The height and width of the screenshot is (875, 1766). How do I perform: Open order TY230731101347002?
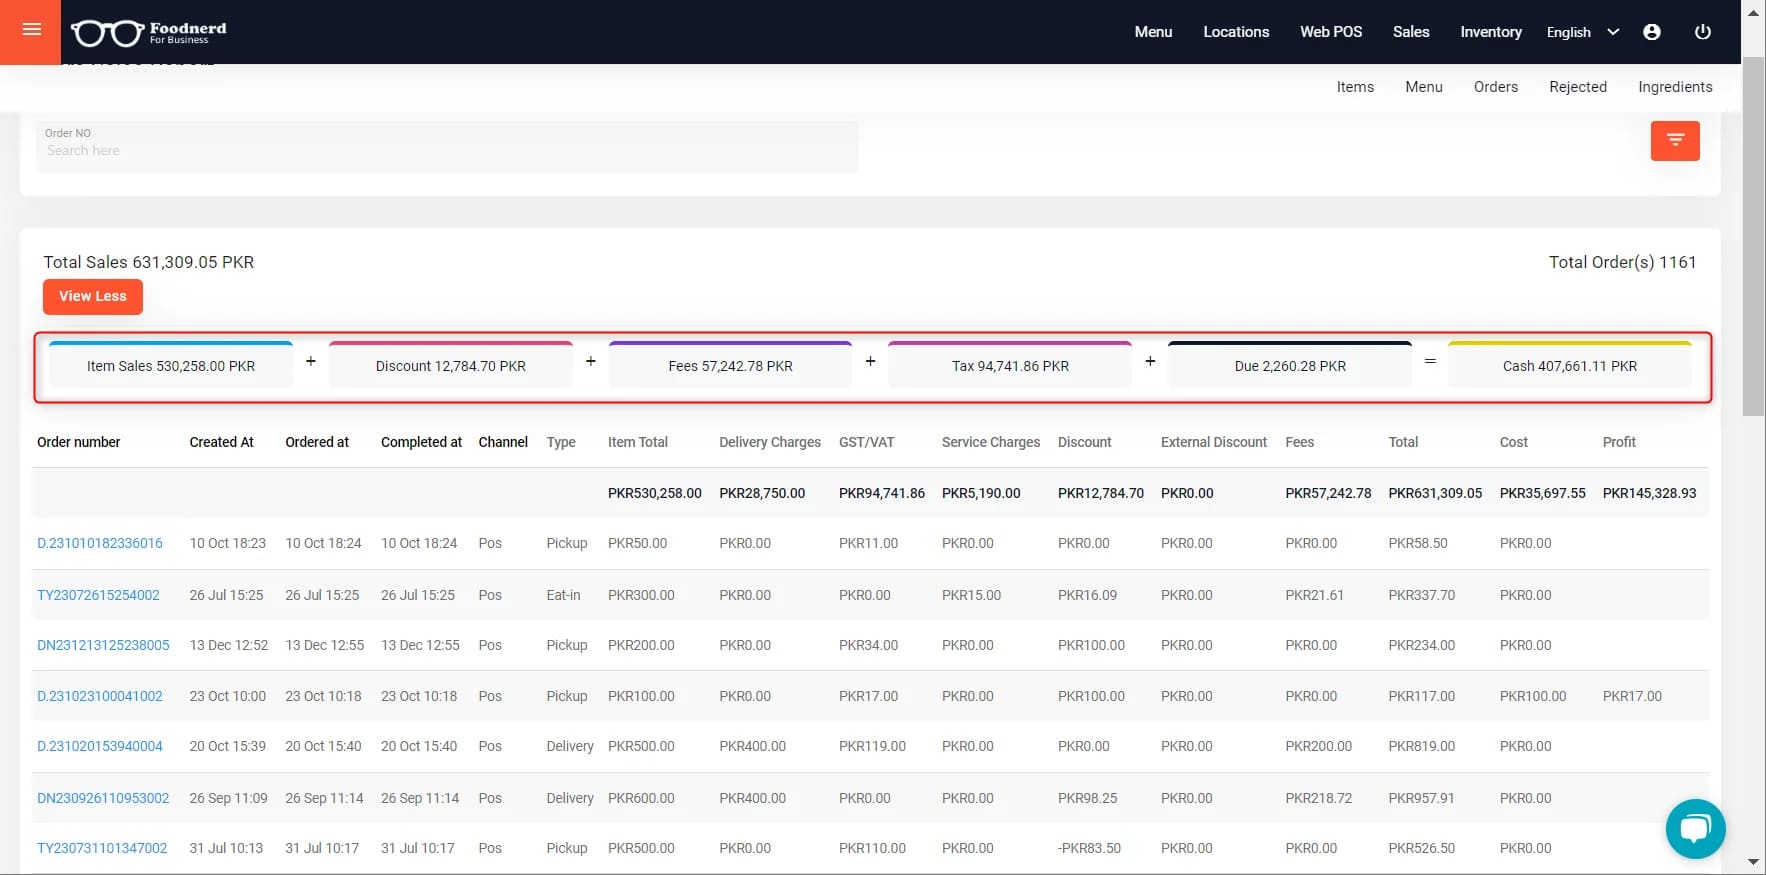[102, 849]
